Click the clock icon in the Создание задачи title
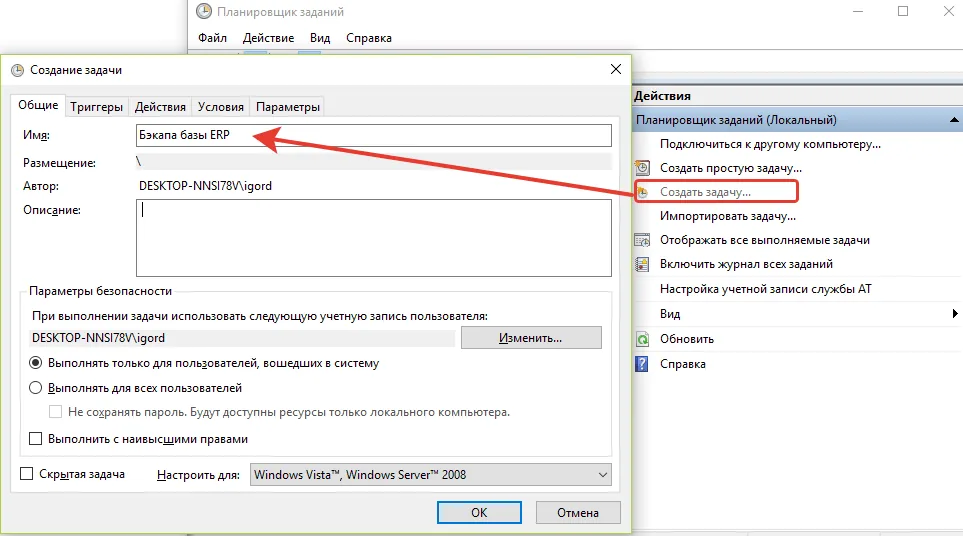This screenshot has height=536, width=963. point(18,70)
